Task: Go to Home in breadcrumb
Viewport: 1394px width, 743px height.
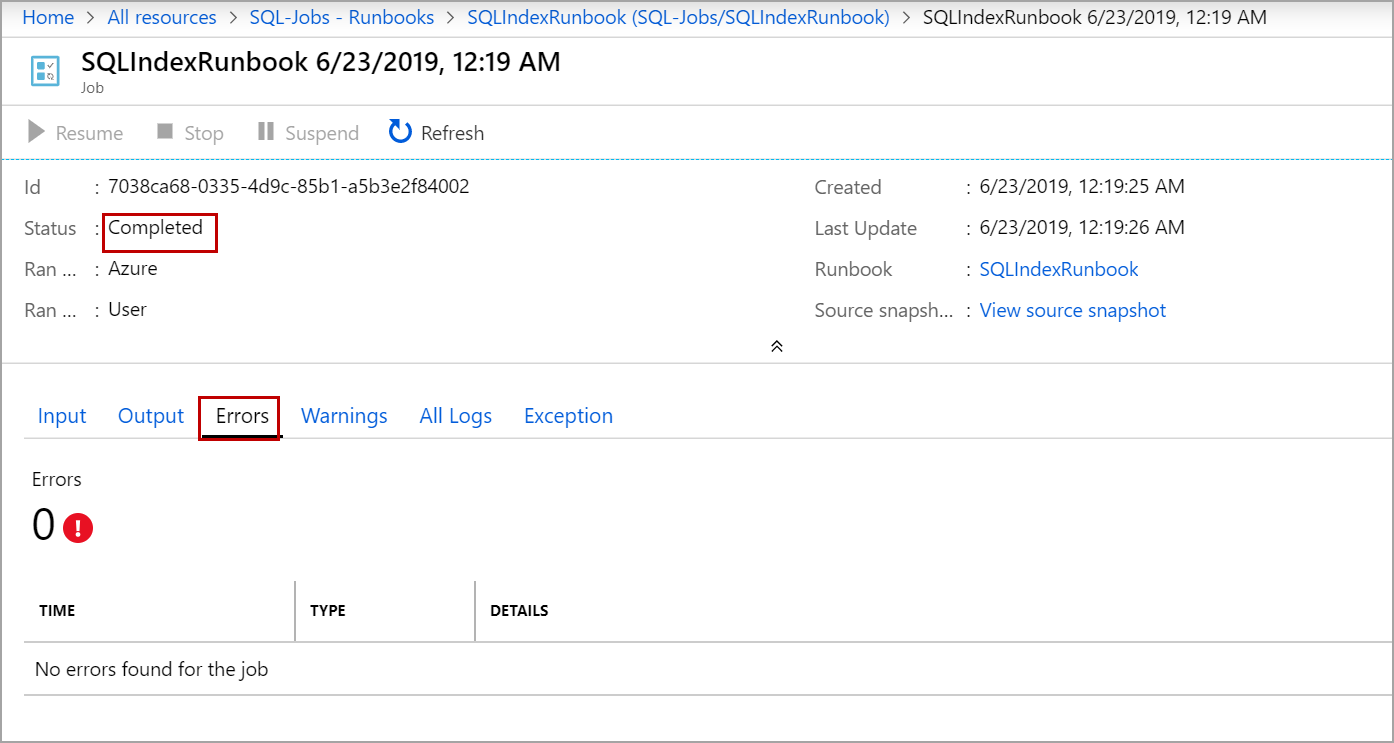Action: [48, 18]
